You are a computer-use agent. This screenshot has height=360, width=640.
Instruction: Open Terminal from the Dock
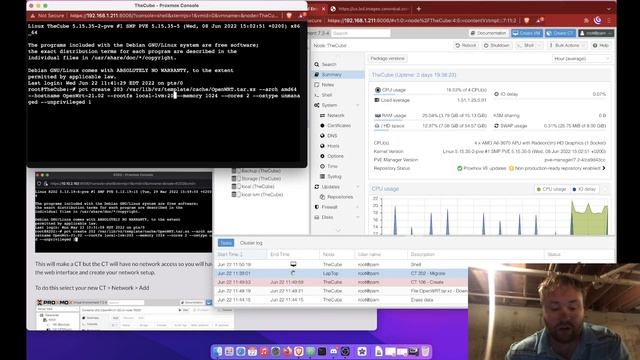tap(322, 351)
